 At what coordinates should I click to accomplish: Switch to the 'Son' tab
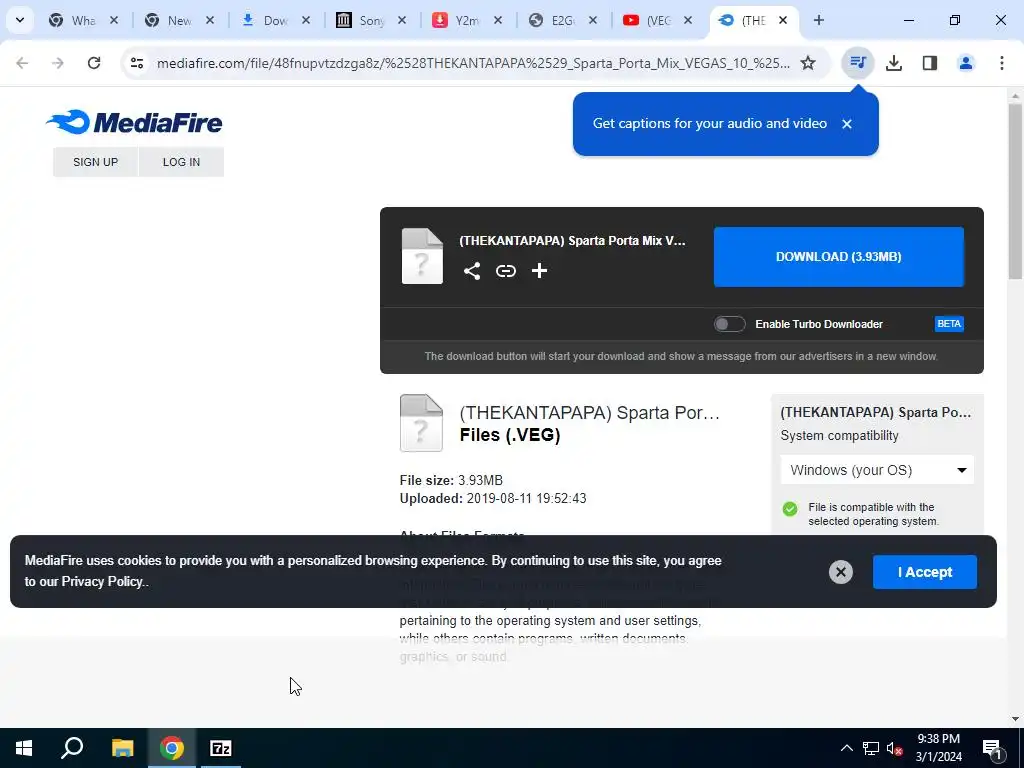[370, 20]
